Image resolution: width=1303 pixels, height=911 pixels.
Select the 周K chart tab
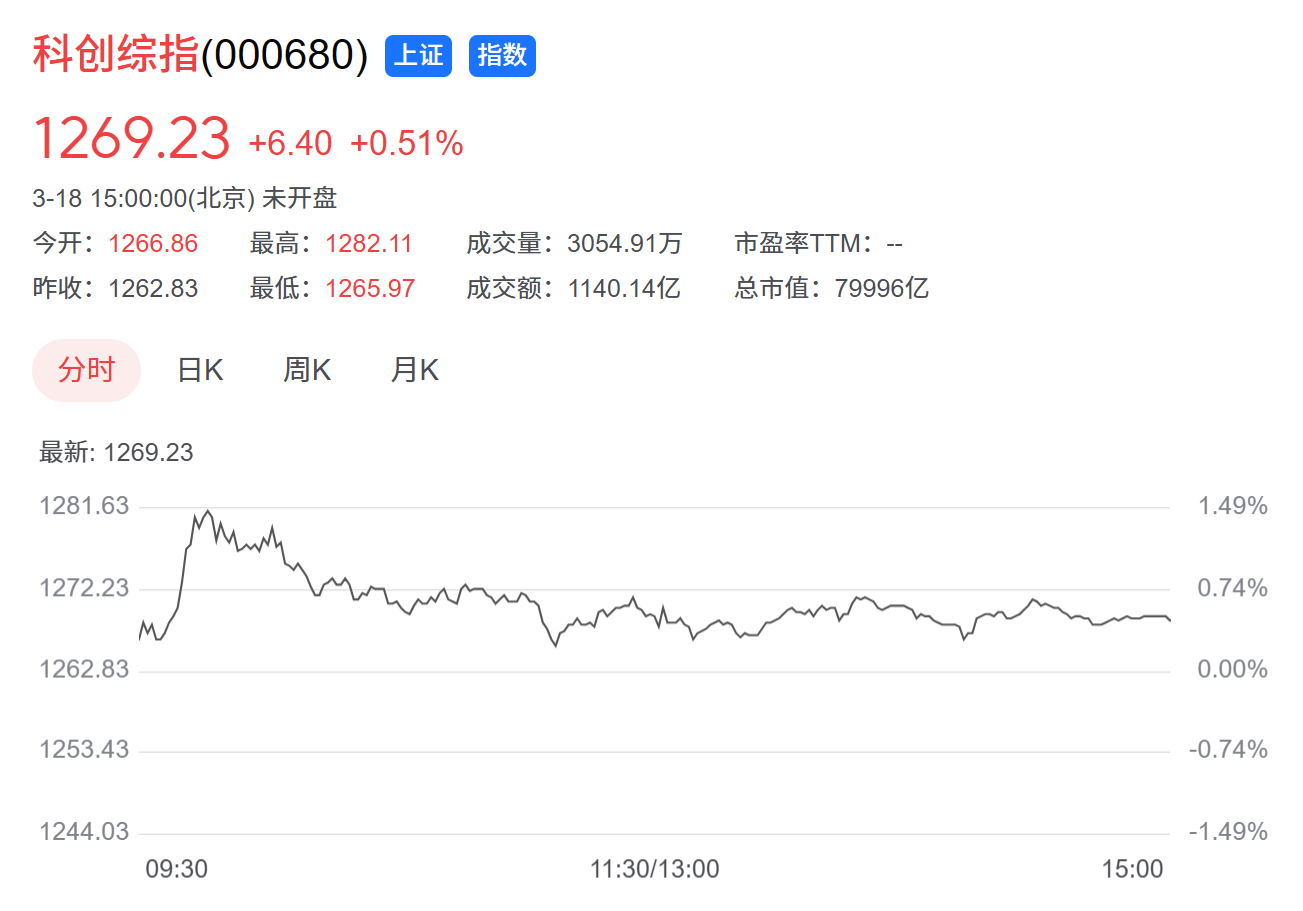[306, 370]
